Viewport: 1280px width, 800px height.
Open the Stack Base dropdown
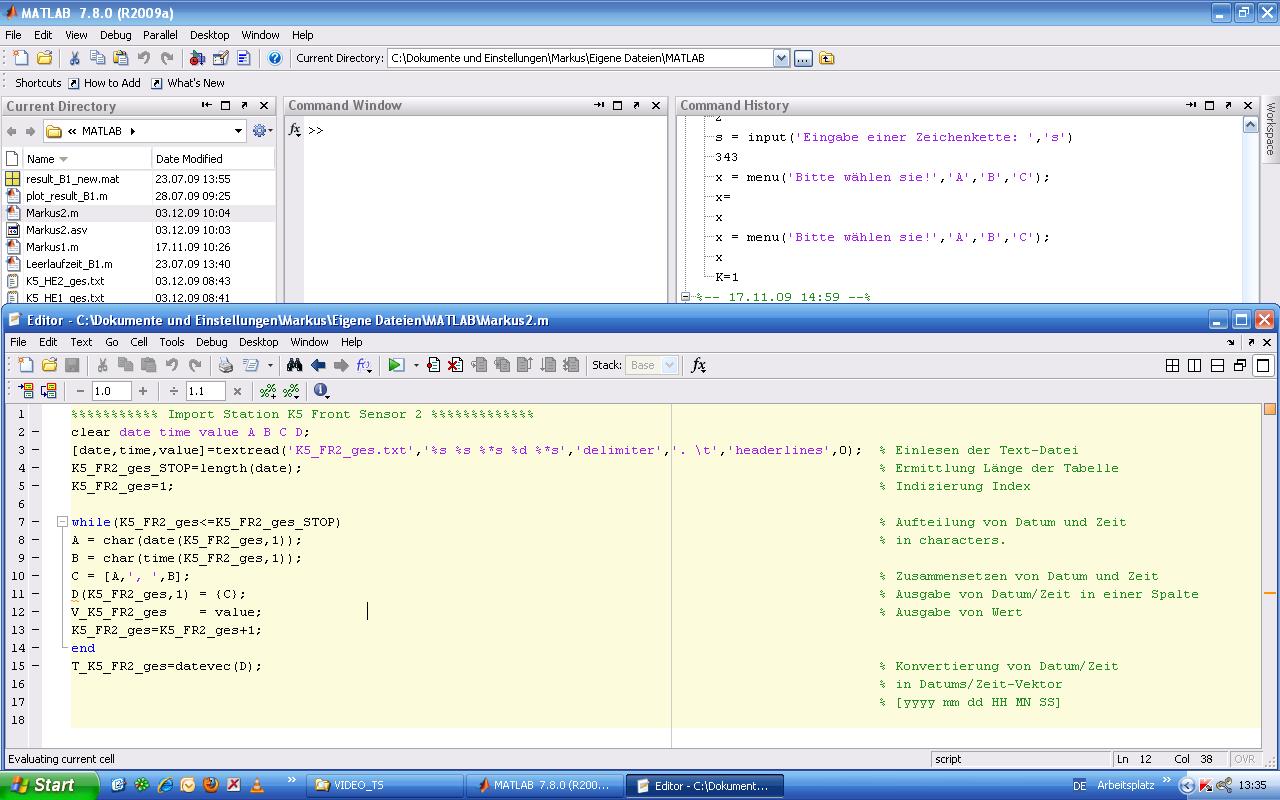click(x=669, y=365)
